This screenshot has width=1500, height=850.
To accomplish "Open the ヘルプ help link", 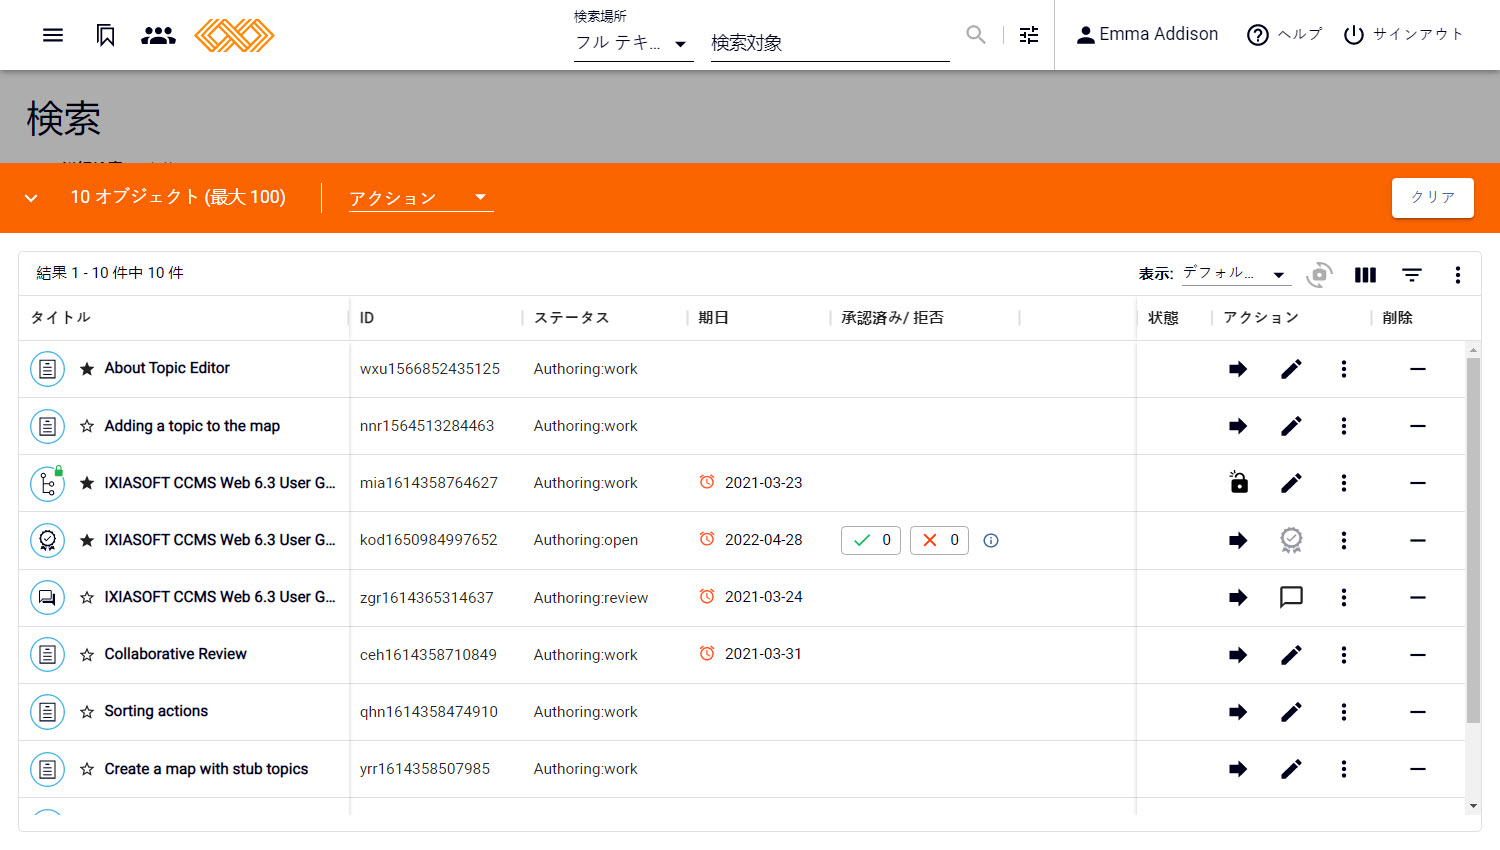I will coord(1285,35).
